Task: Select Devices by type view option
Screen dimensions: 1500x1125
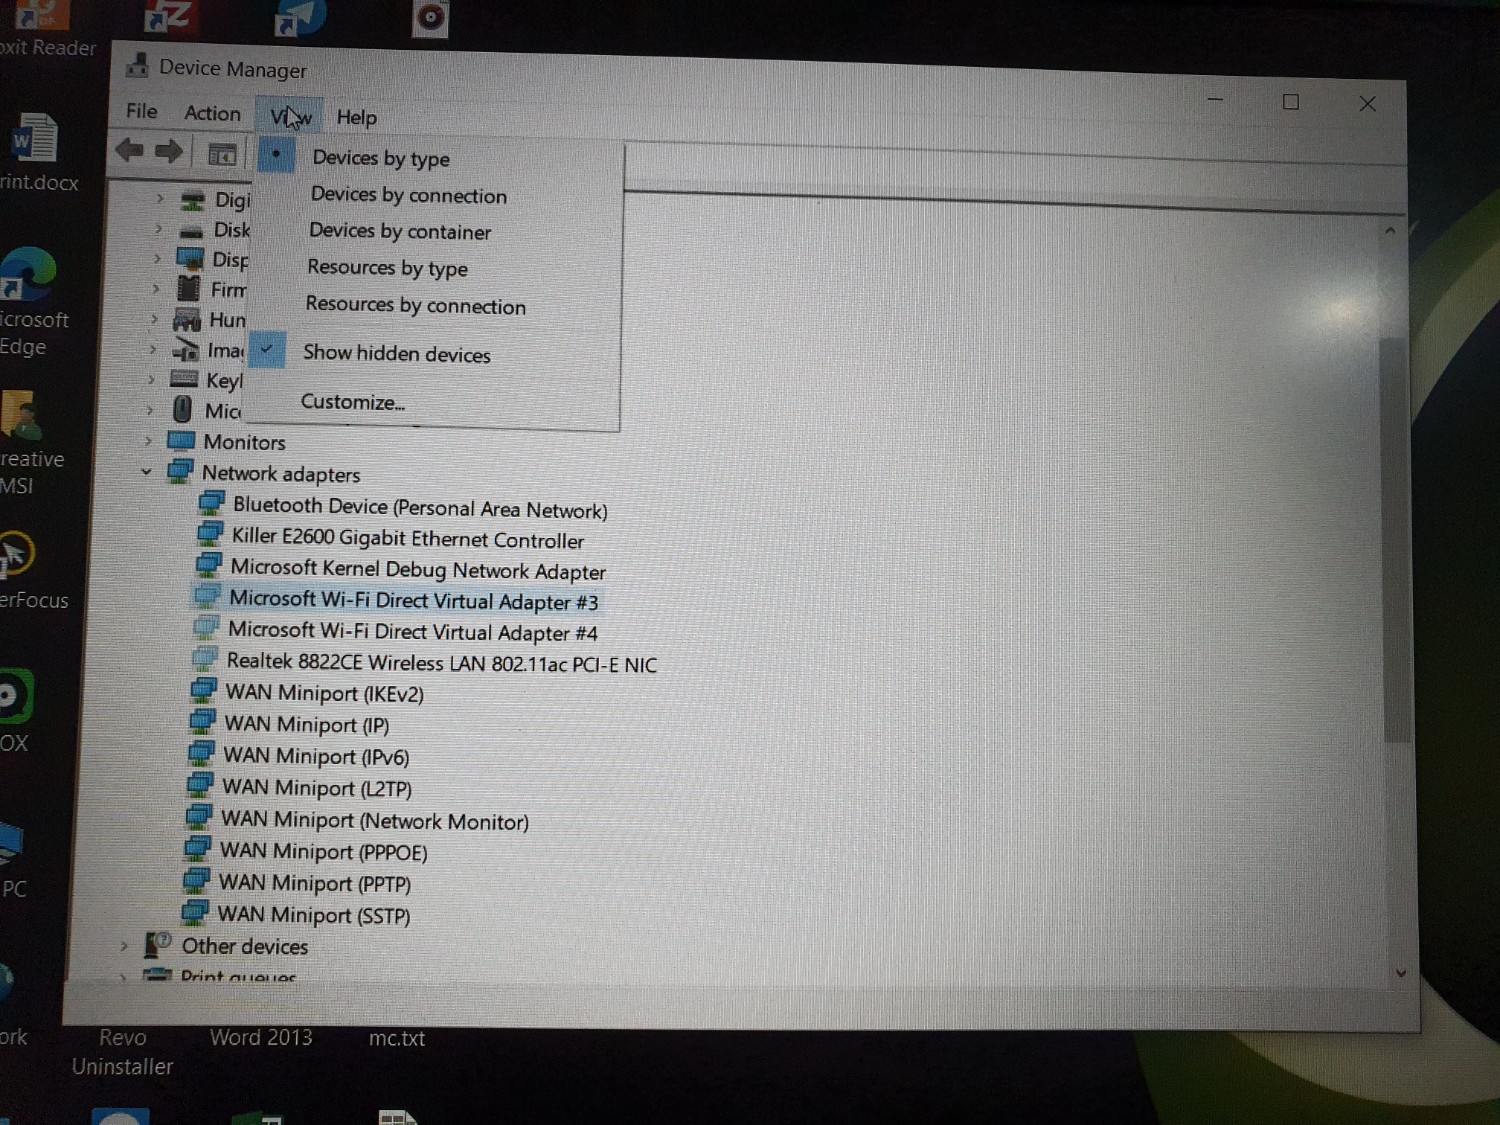Action: (x=381, y=158)
